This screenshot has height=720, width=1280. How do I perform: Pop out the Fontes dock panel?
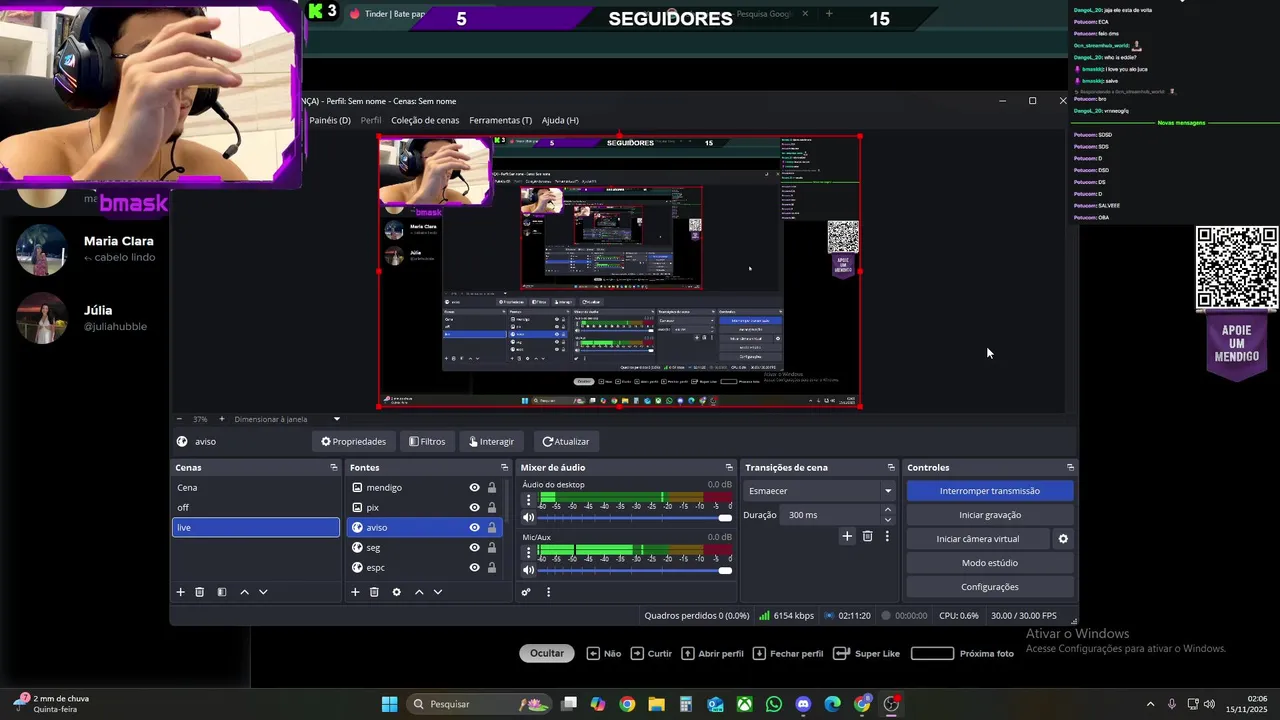(504, 467)
